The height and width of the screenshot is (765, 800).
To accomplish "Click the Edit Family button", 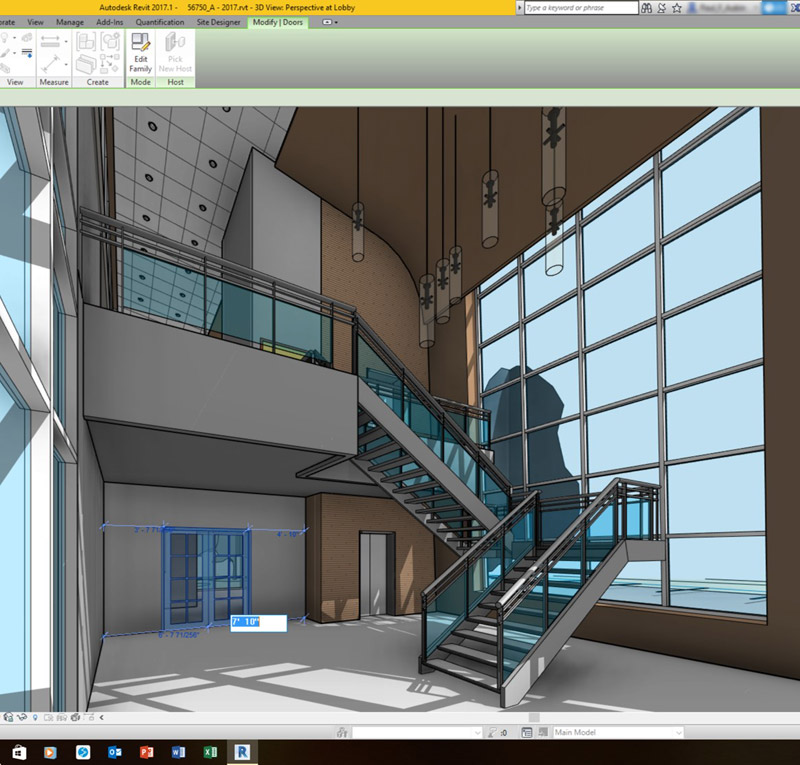I will [140, 54].
